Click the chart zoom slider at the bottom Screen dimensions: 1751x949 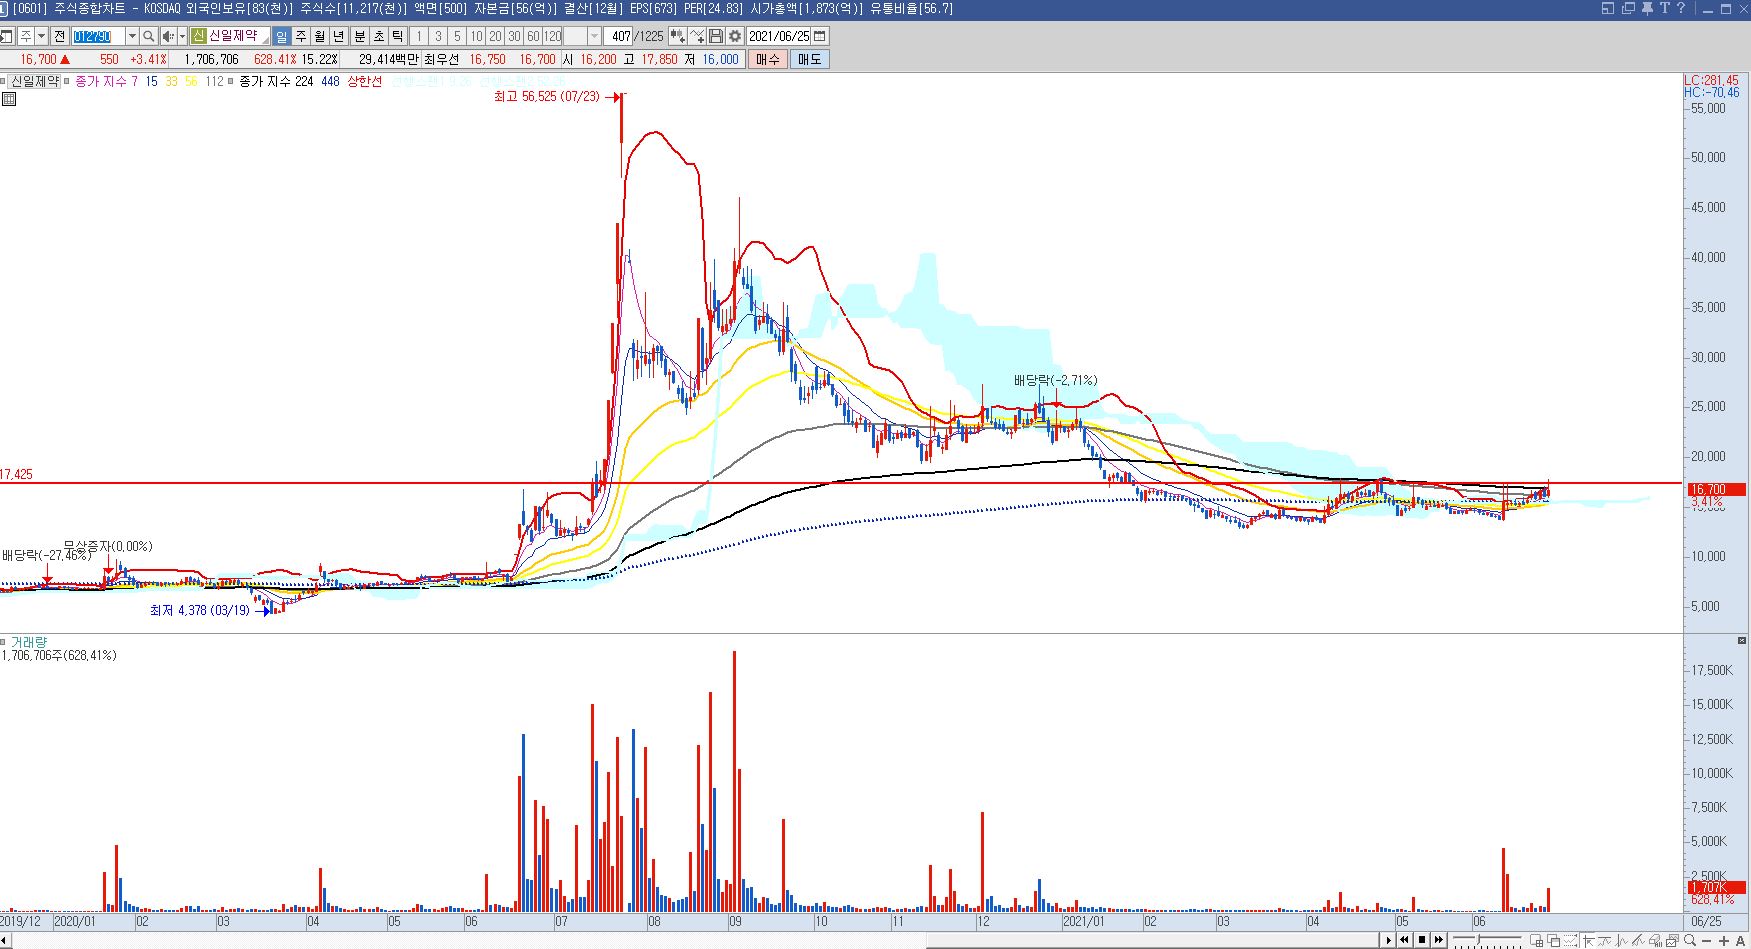[x=1487, y=940]
